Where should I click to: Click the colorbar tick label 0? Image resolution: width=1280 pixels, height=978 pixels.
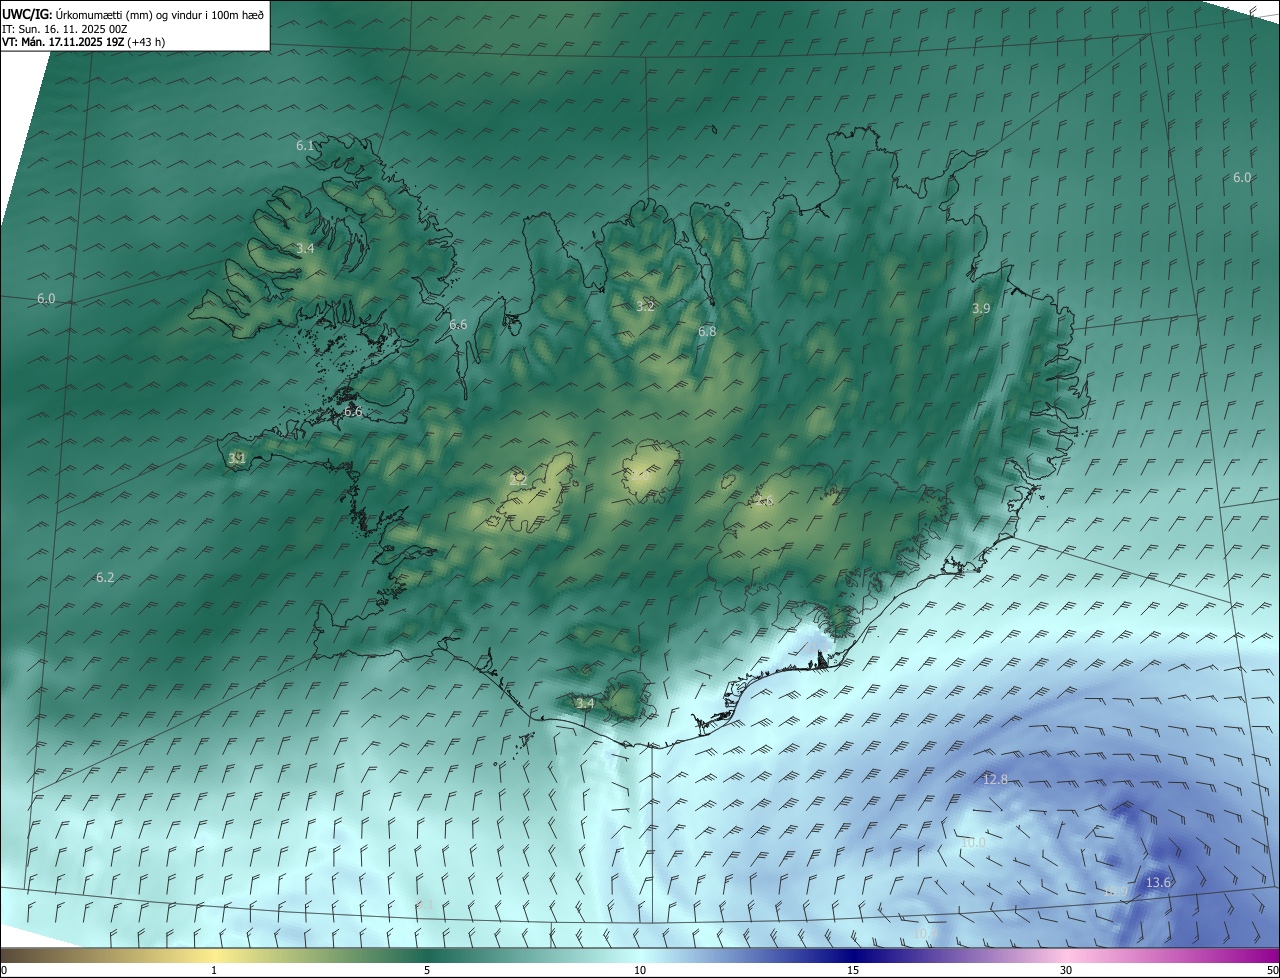4,970
